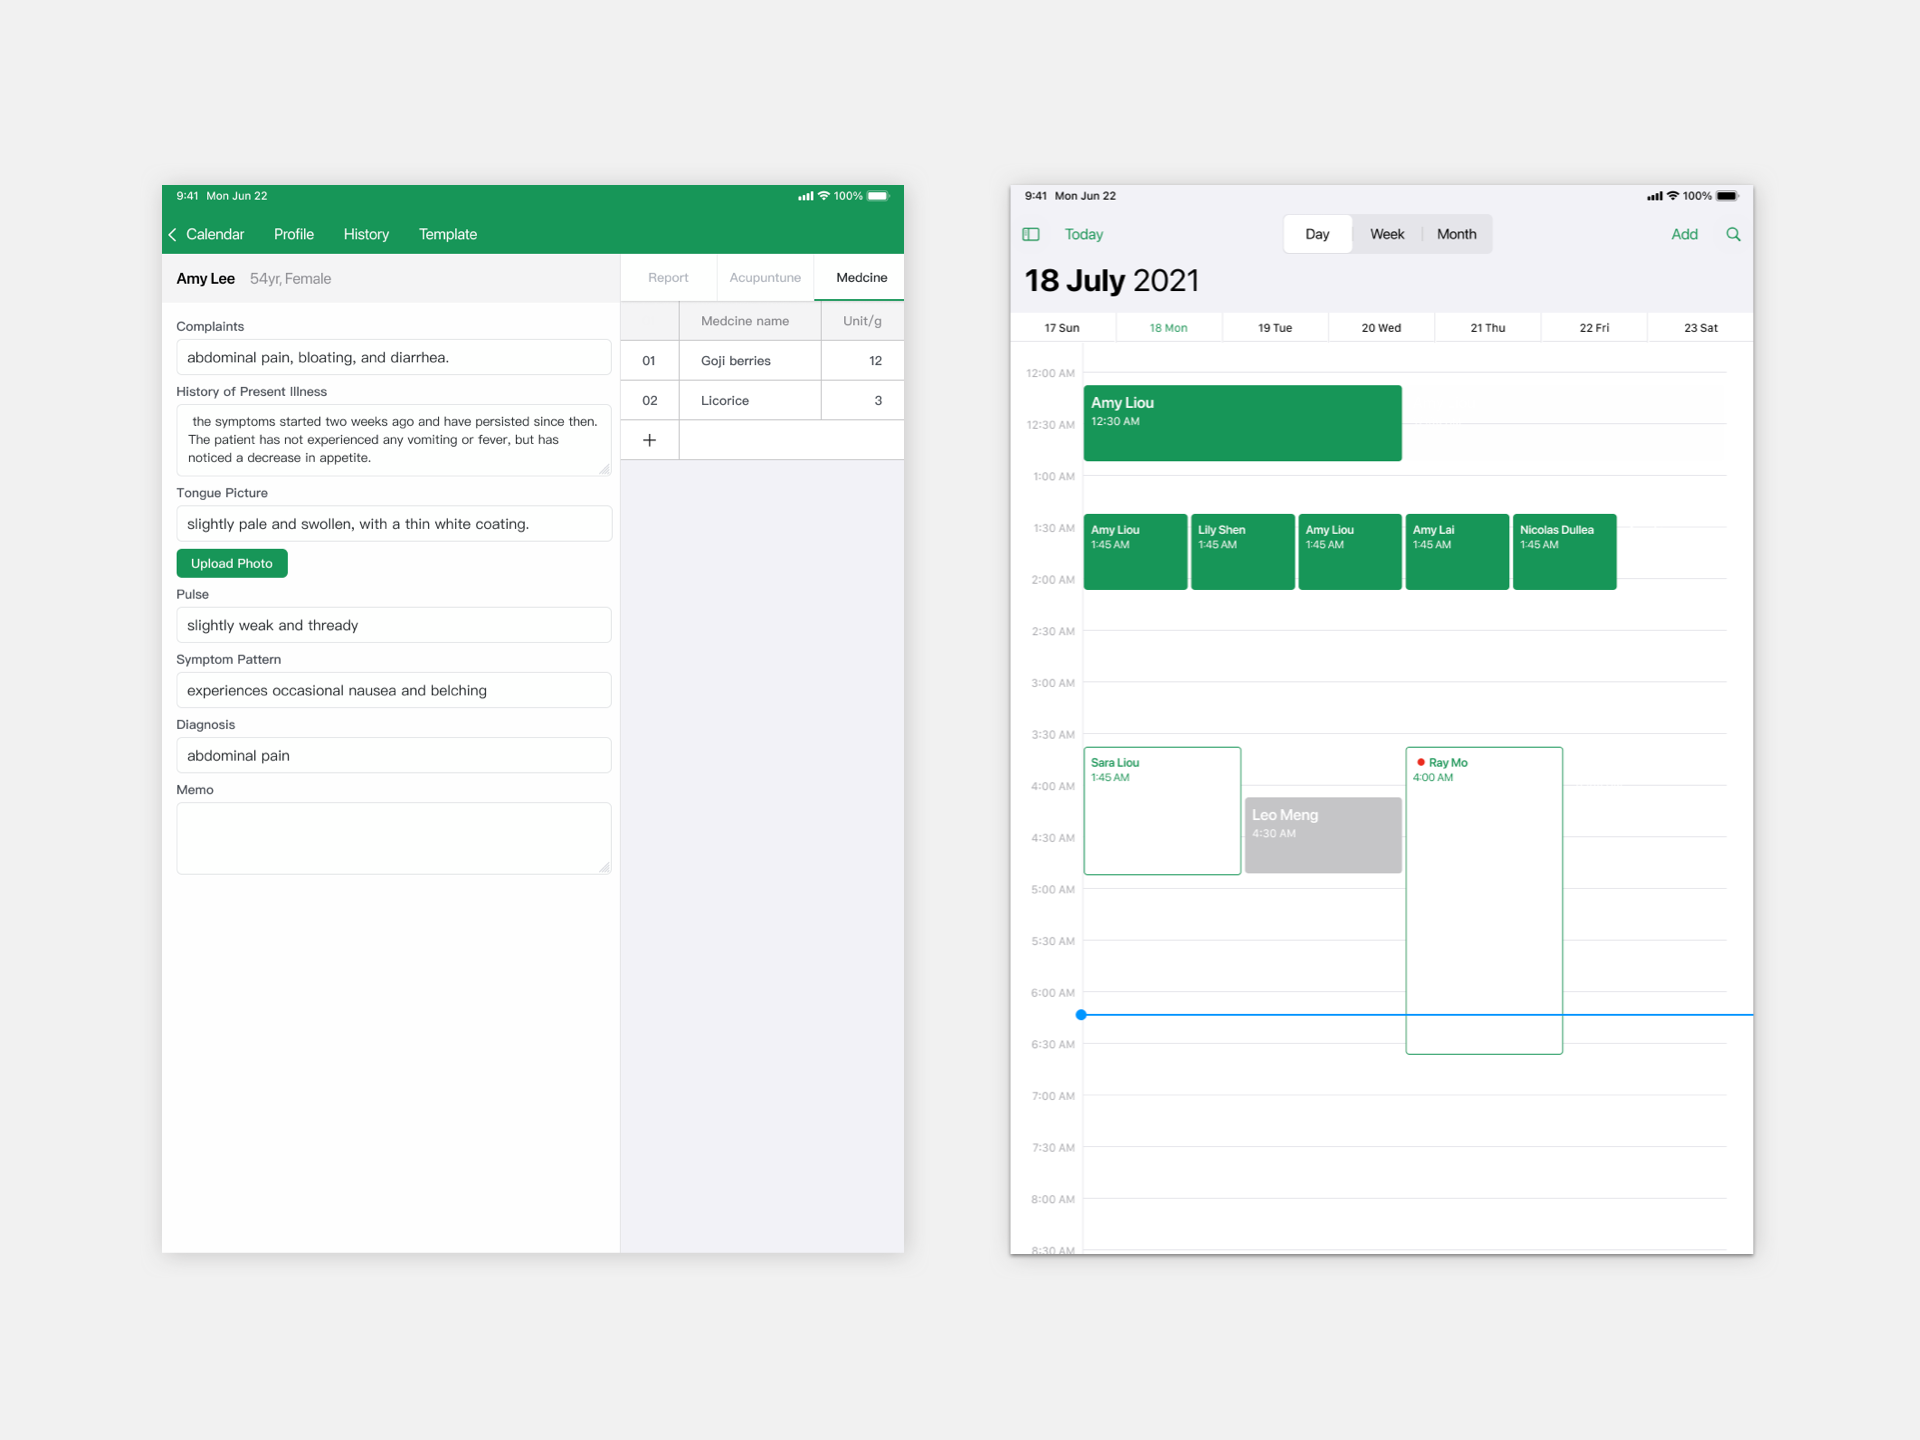
Task: Switch calendar to Day view
Action: [1317, 234]
